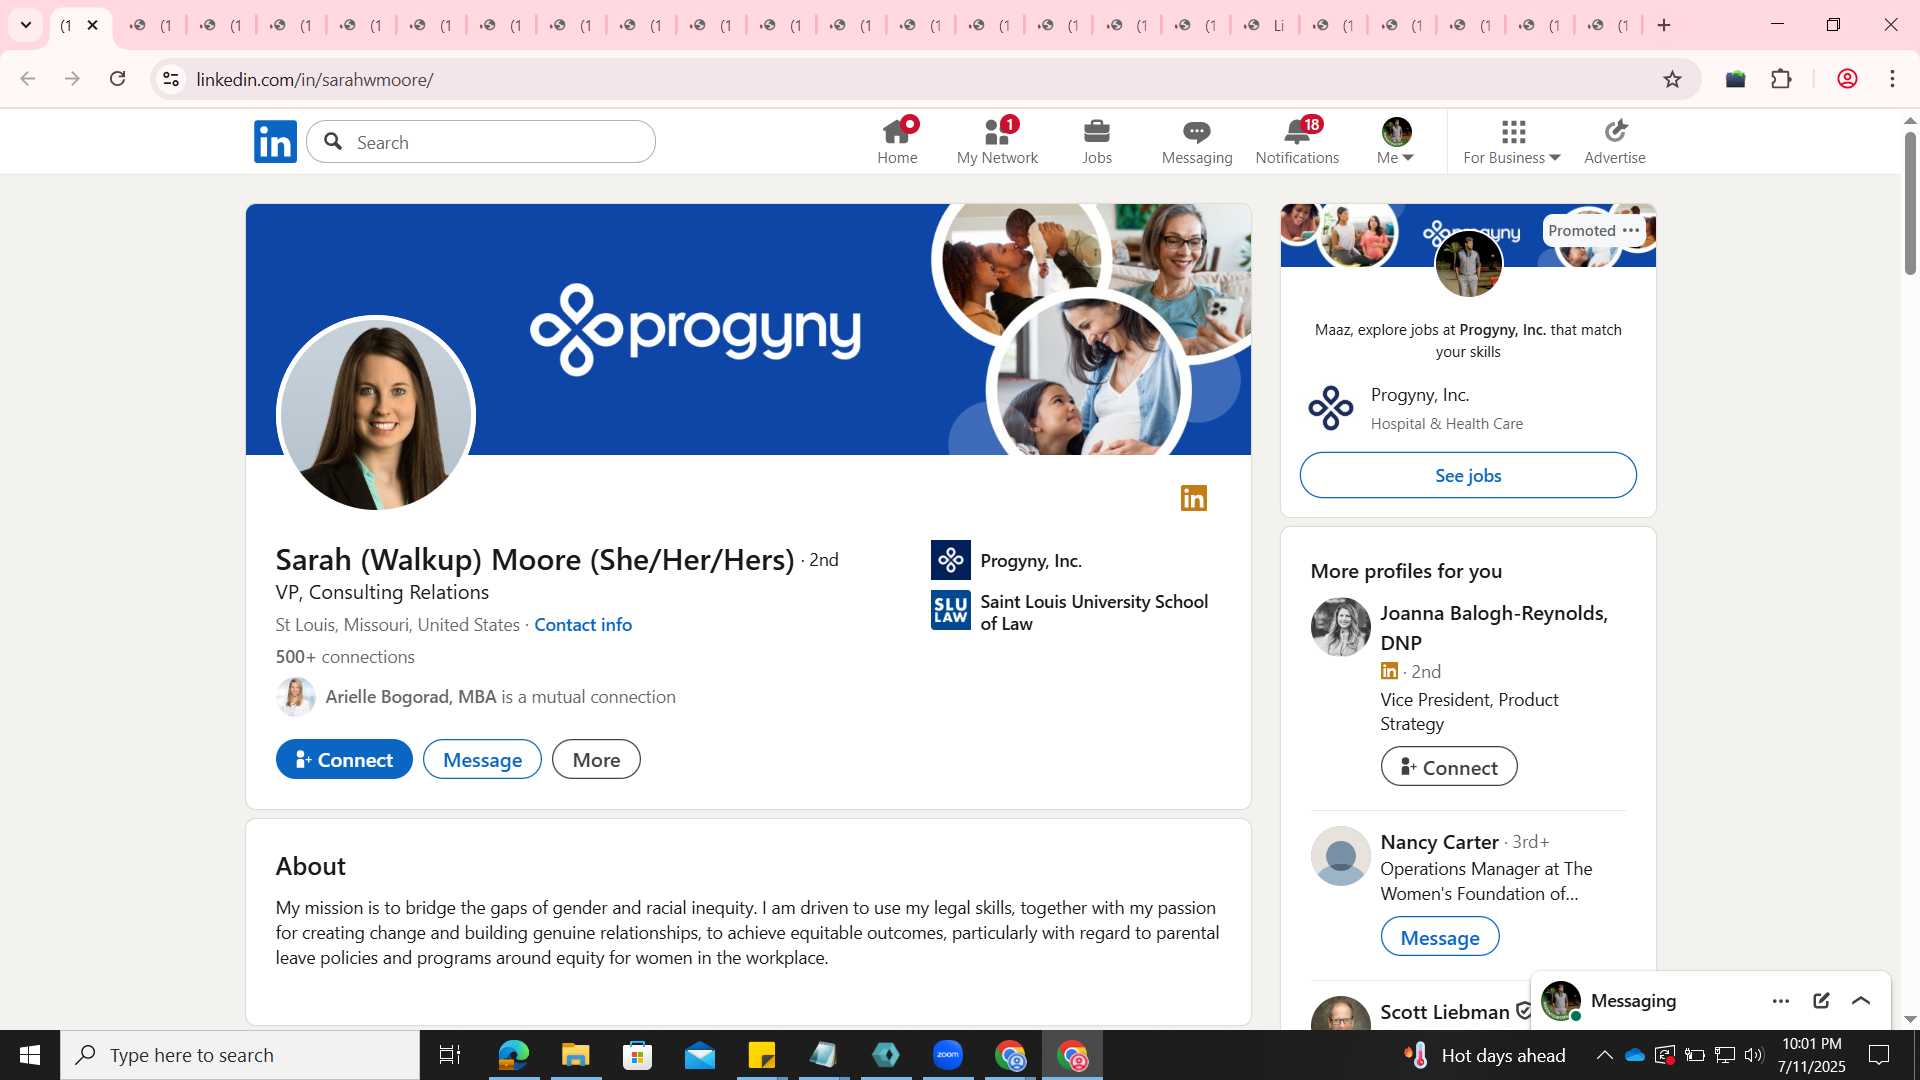The width and height of the screenshot is (1920, 1080).
Task: Open Saint Louis University School of Law link
Action: (1070, 612)
